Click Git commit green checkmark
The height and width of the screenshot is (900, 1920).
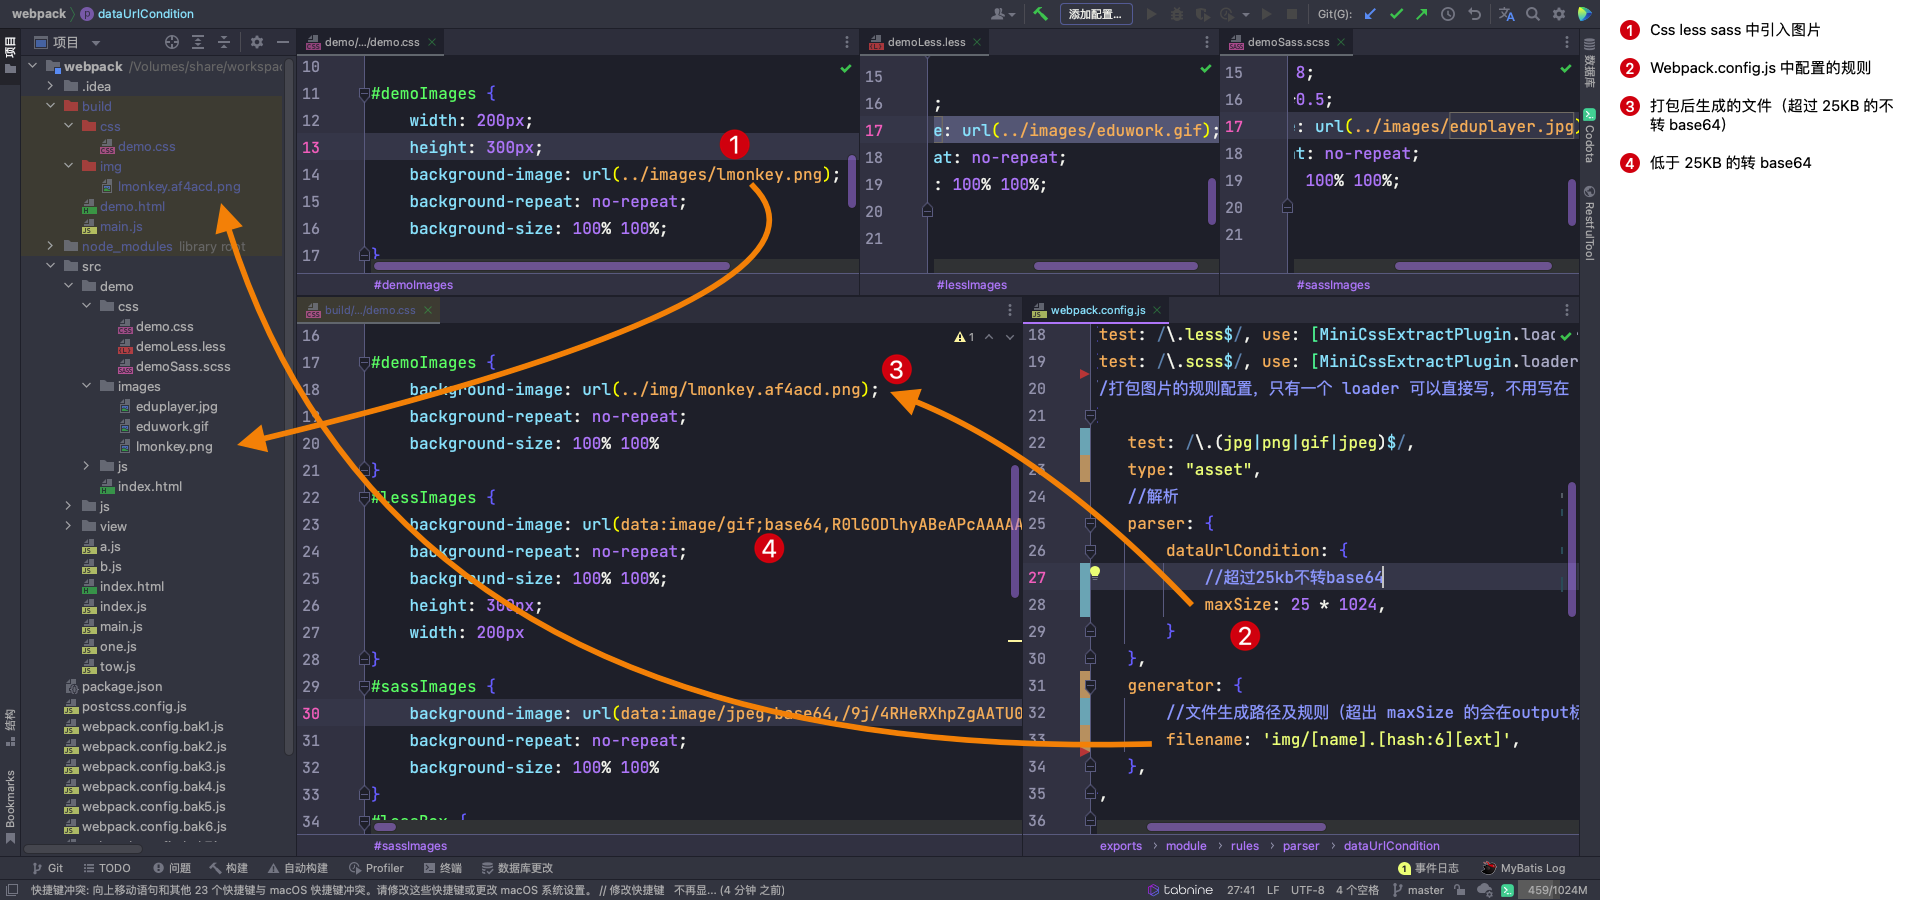click(1396, 14)
